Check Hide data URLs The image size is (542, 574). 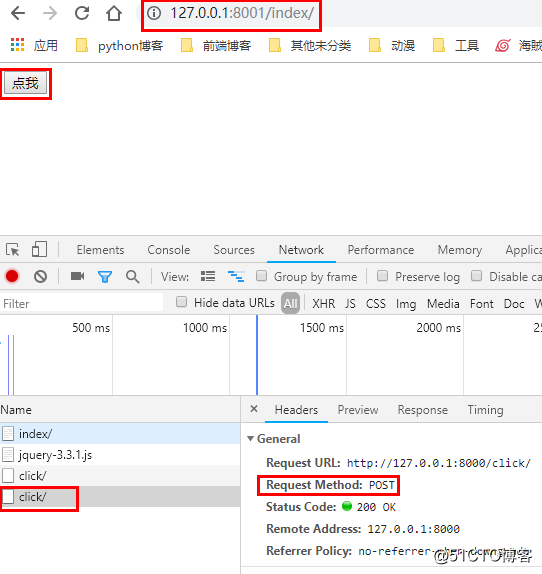tap(182, 302)
